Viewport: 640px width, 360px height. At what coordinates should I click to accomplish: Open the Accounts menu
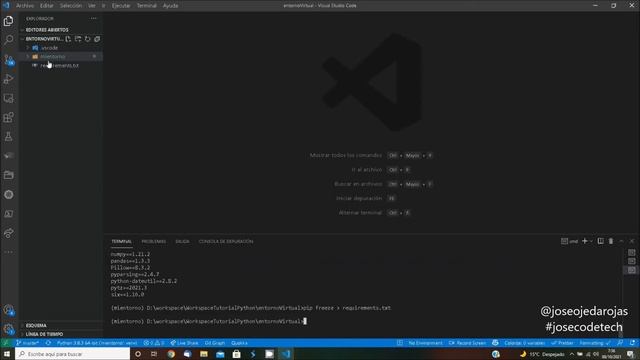(9, 310)
